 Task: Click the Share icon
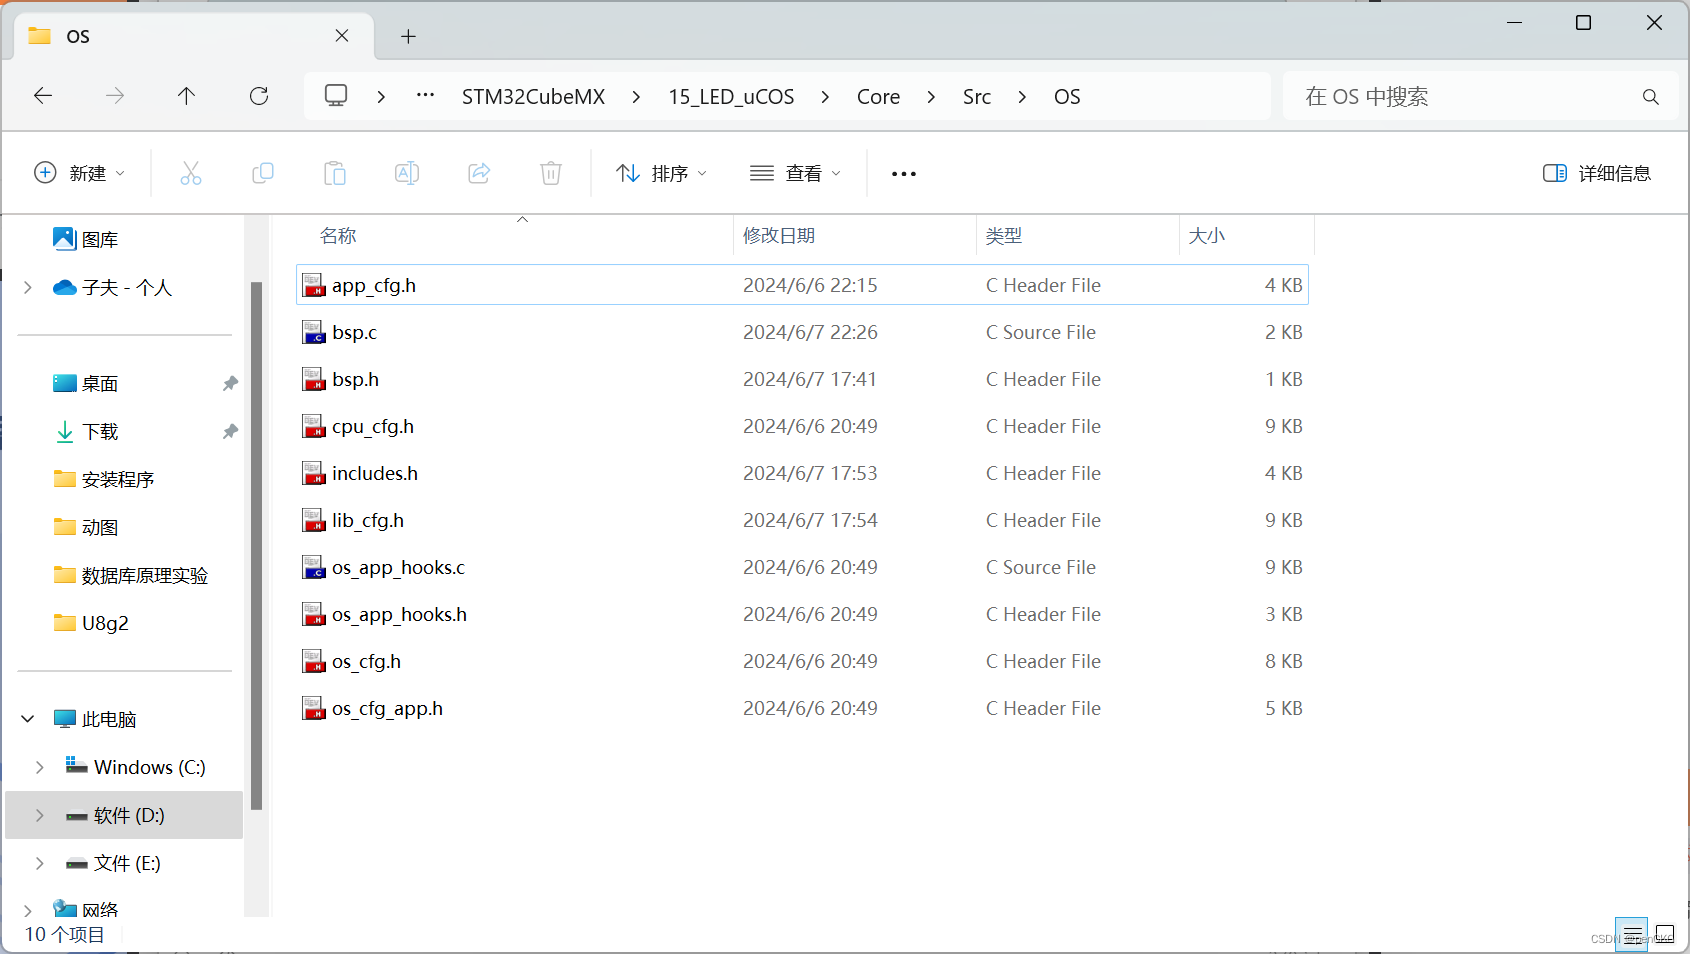click(x=479, y=173)
